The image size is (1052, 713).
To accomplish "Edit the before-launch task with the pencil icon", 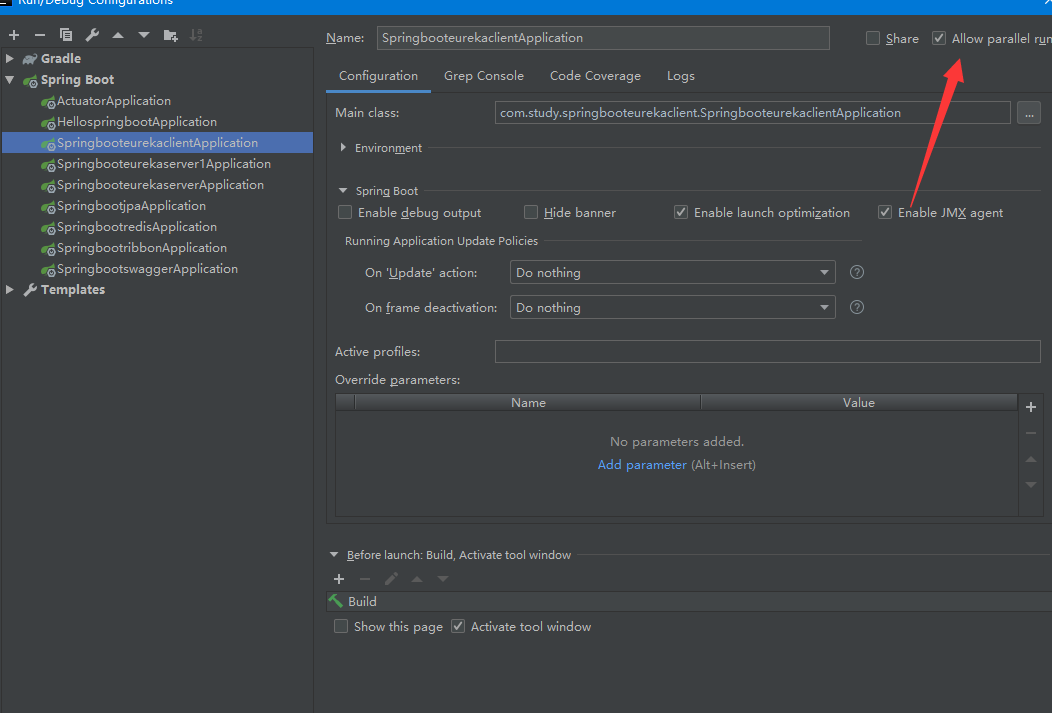I will 391,578.
